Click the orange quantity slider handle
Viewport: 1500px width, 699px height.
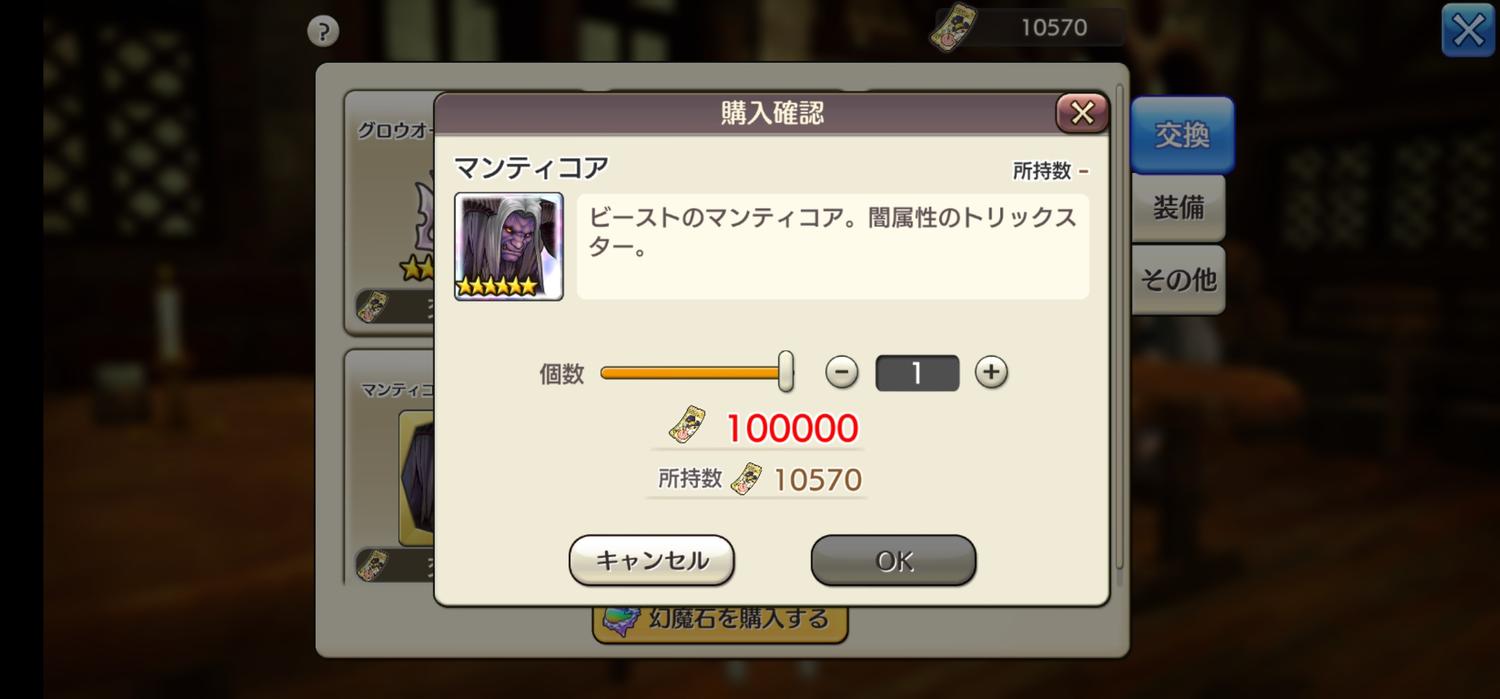point(786,371)
